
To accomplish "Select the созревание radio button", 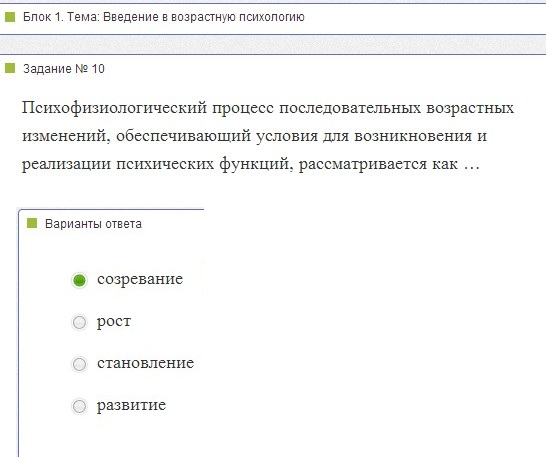I will point(79,280).
